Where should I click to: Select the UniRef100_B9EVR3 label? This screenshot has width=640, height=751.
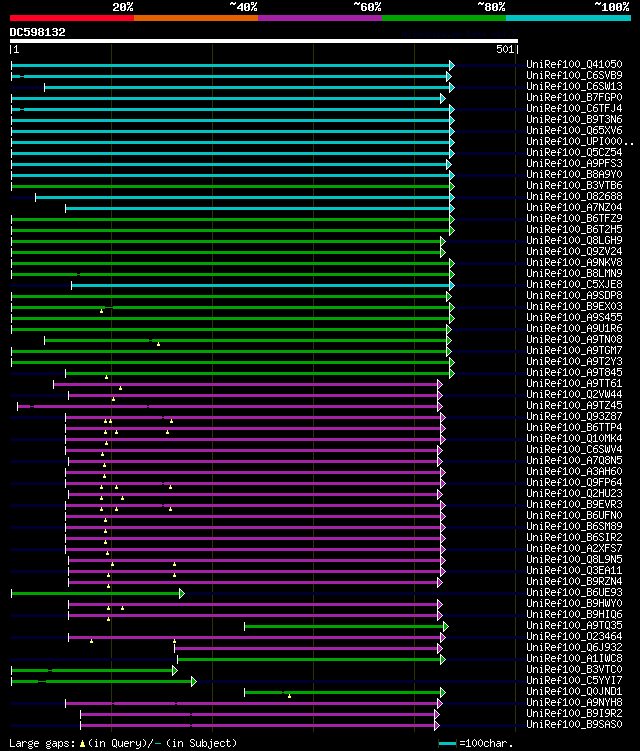(574, 505)
